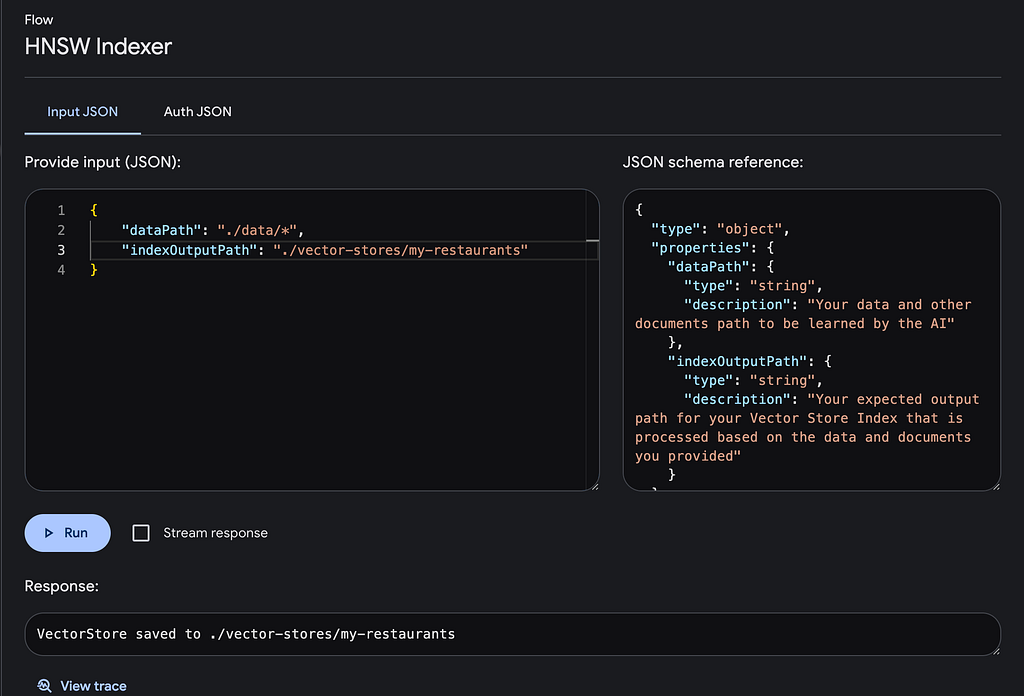
Task: Place cursor in "./data/*" value
Action: click(x=258, y=230)
